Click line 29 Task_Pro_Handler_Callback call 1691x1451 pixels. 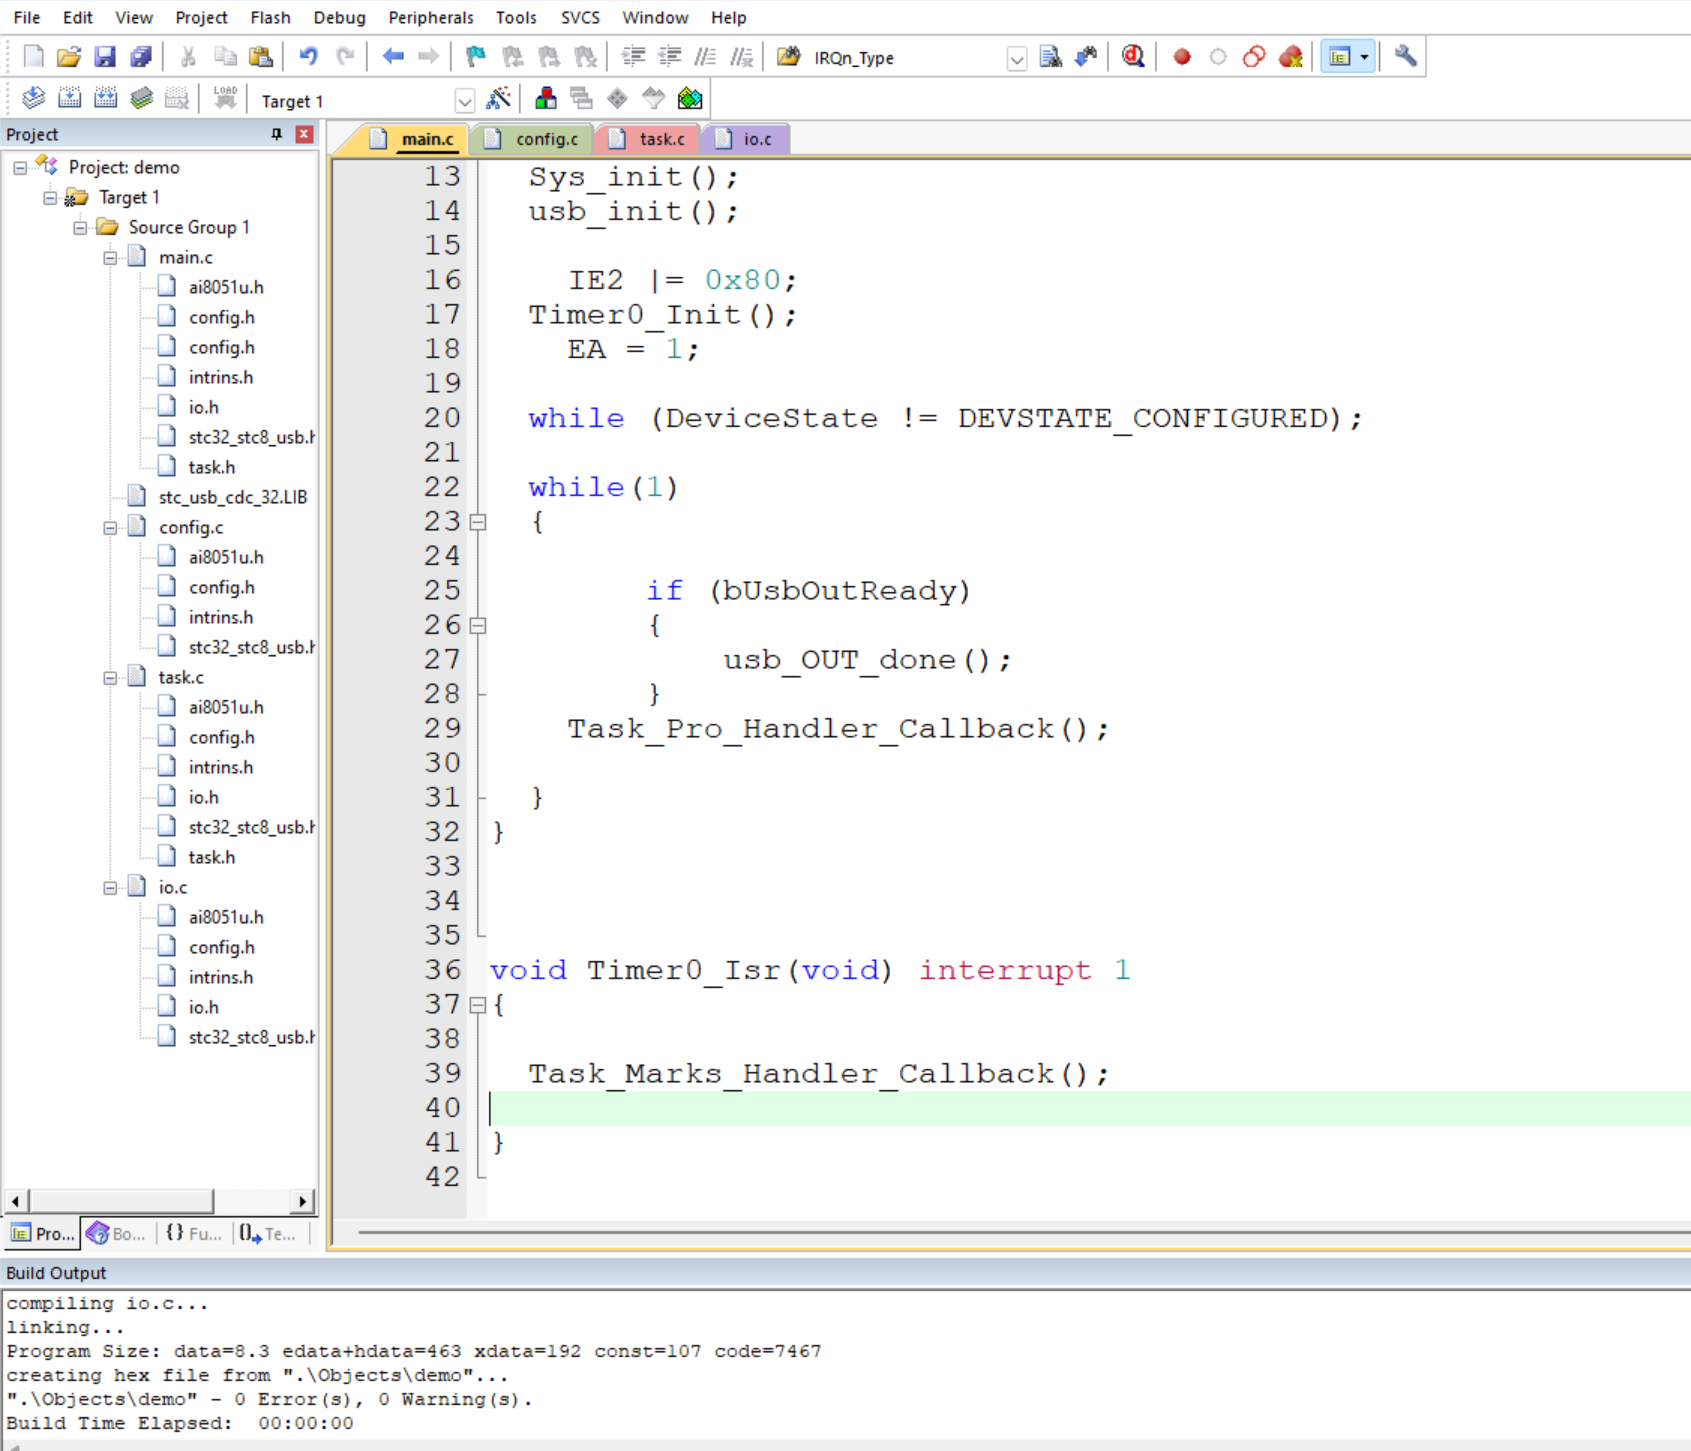838,729
